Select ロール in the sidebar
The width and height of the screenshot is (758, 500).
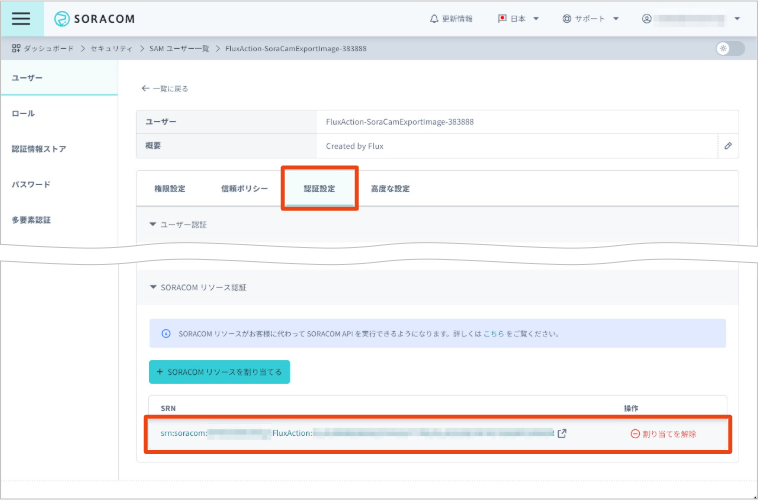click(59, 113)
